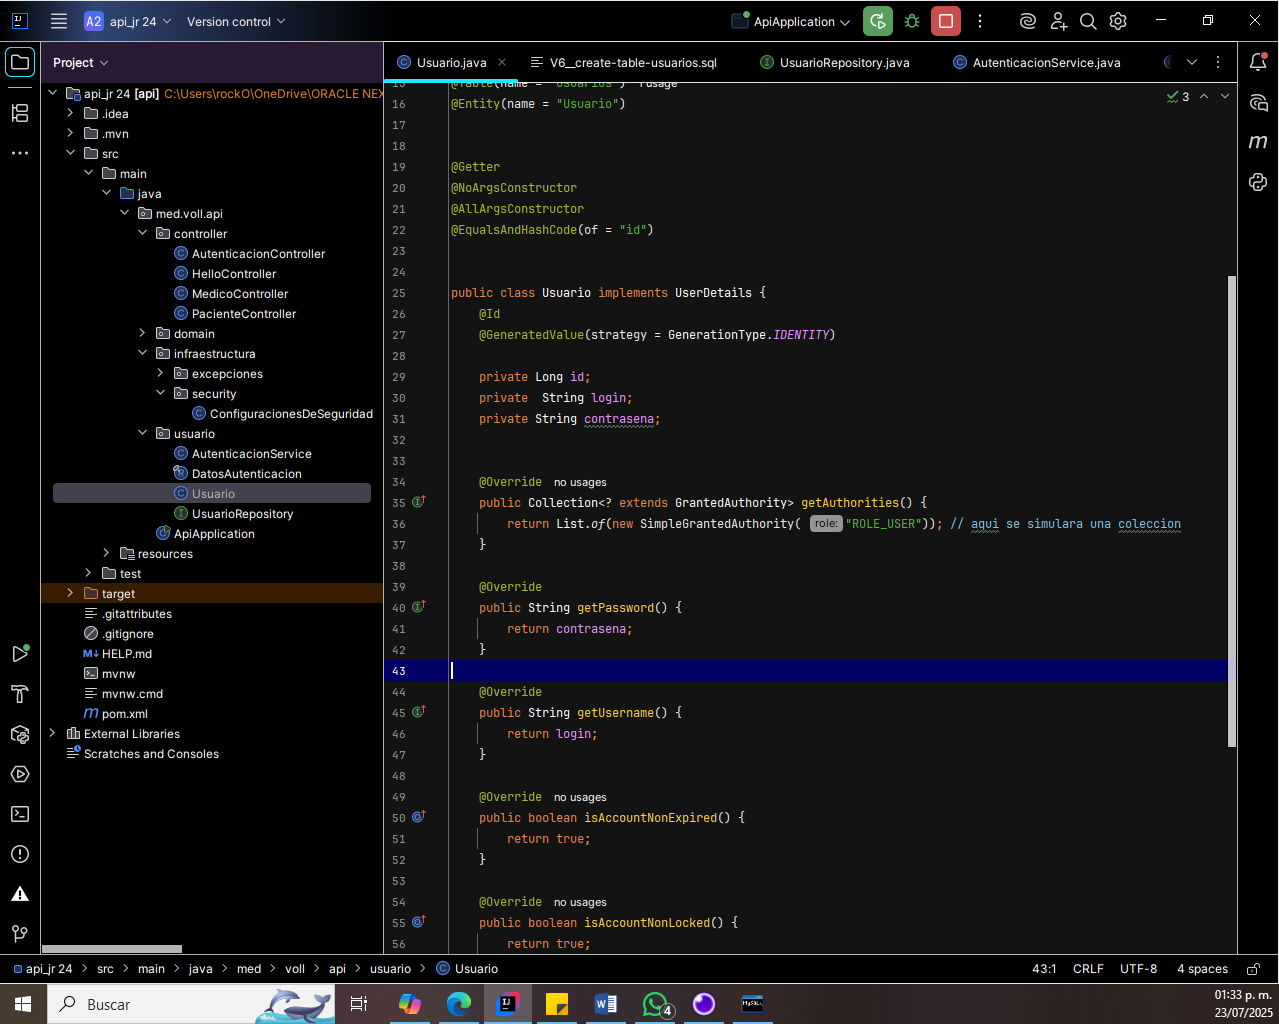Open the Run tool window

20,654
